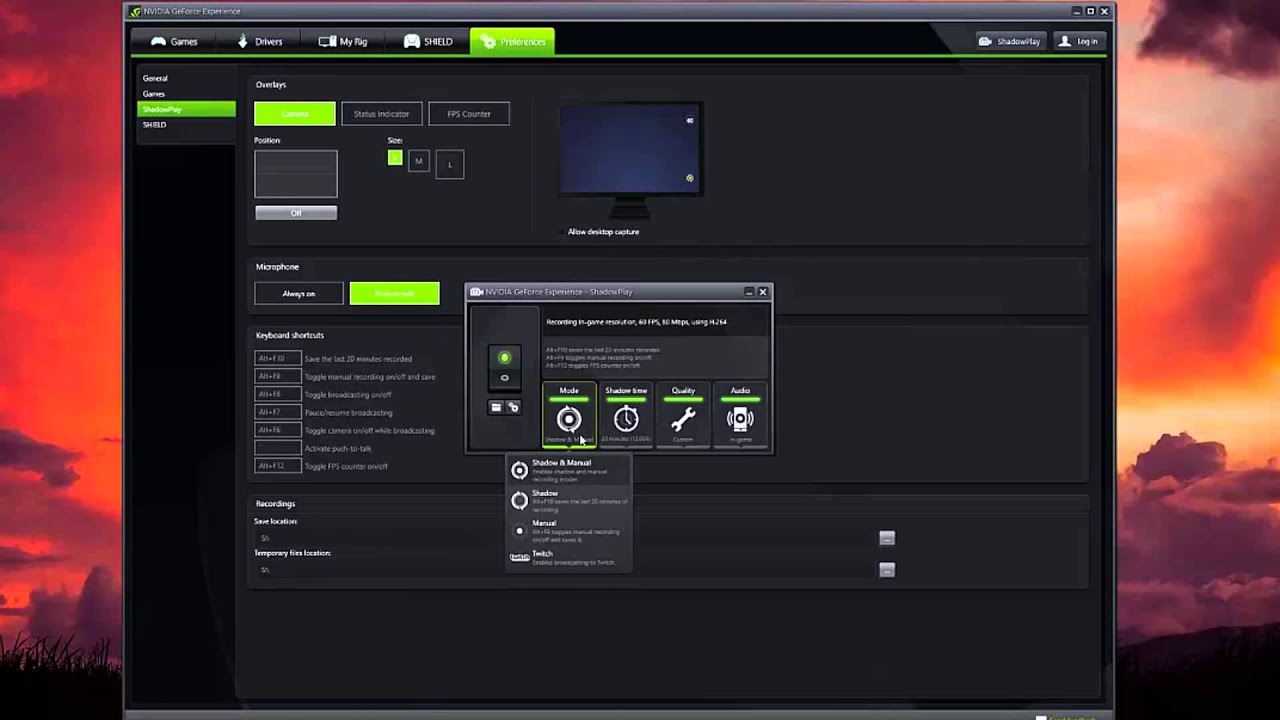Image resolution: width=1280 pixels, height=720 pixels.
Task: Select ShadowPlay in the preferences sidebar
Action: point(186,109)
